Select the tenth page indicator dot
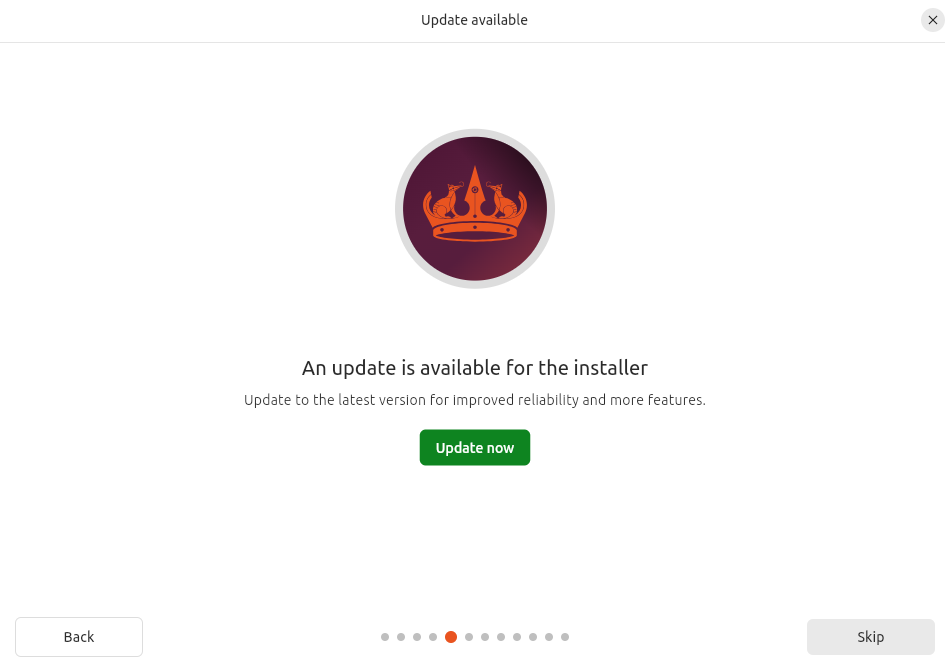This screenshot has width=945, height=668. click(x=533, y=637)
